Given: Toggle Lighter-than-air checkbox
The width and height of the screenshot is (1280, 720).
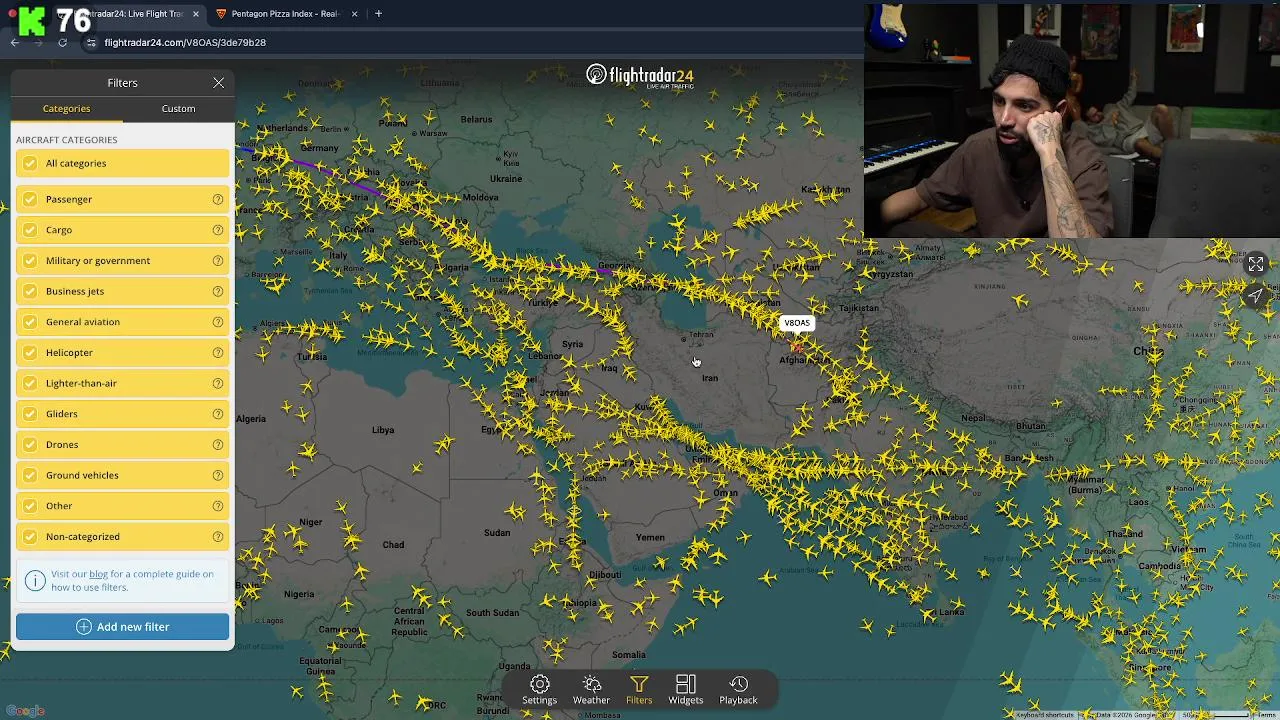Looking at the screenshot, I should pos(30,383).
